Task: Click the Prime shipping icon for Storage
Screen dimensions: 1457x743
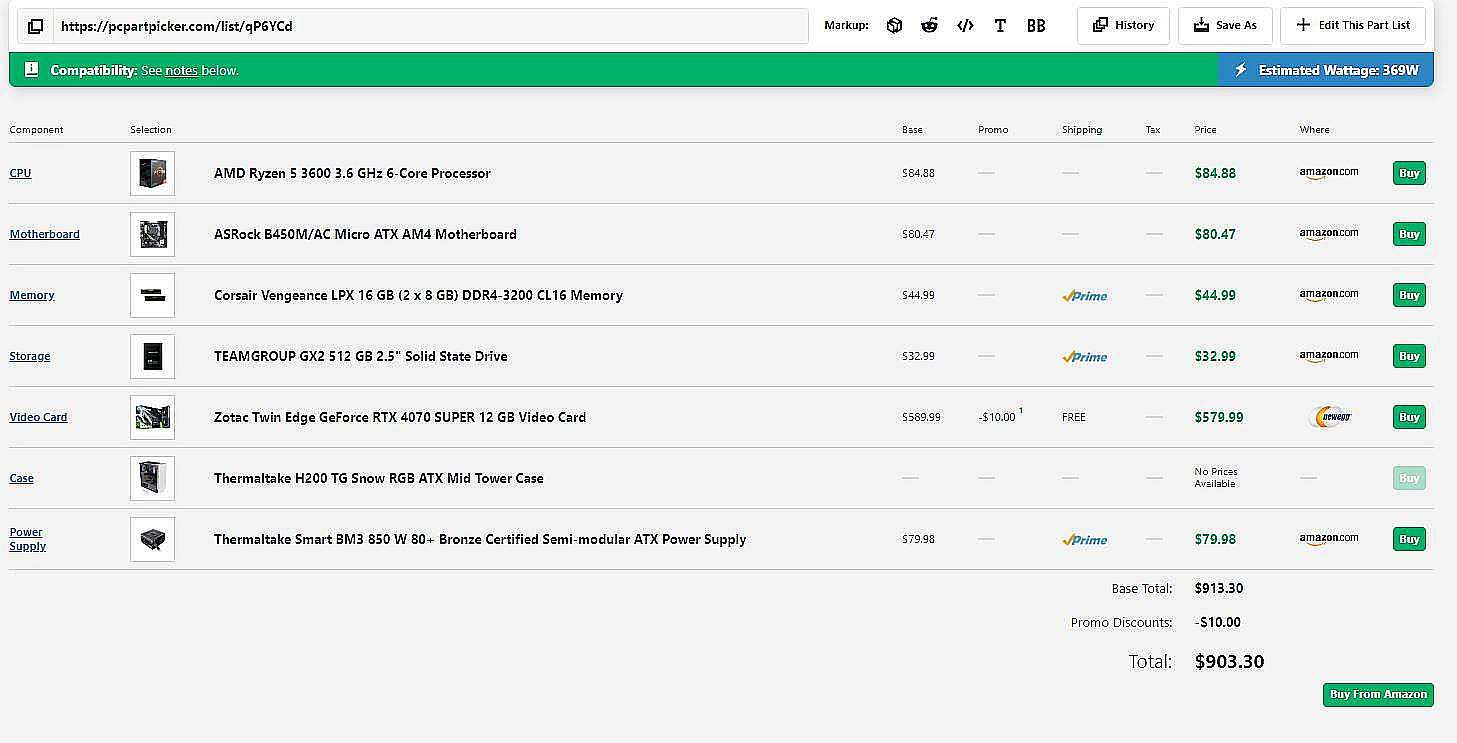Action: (x=1084, y=357)
